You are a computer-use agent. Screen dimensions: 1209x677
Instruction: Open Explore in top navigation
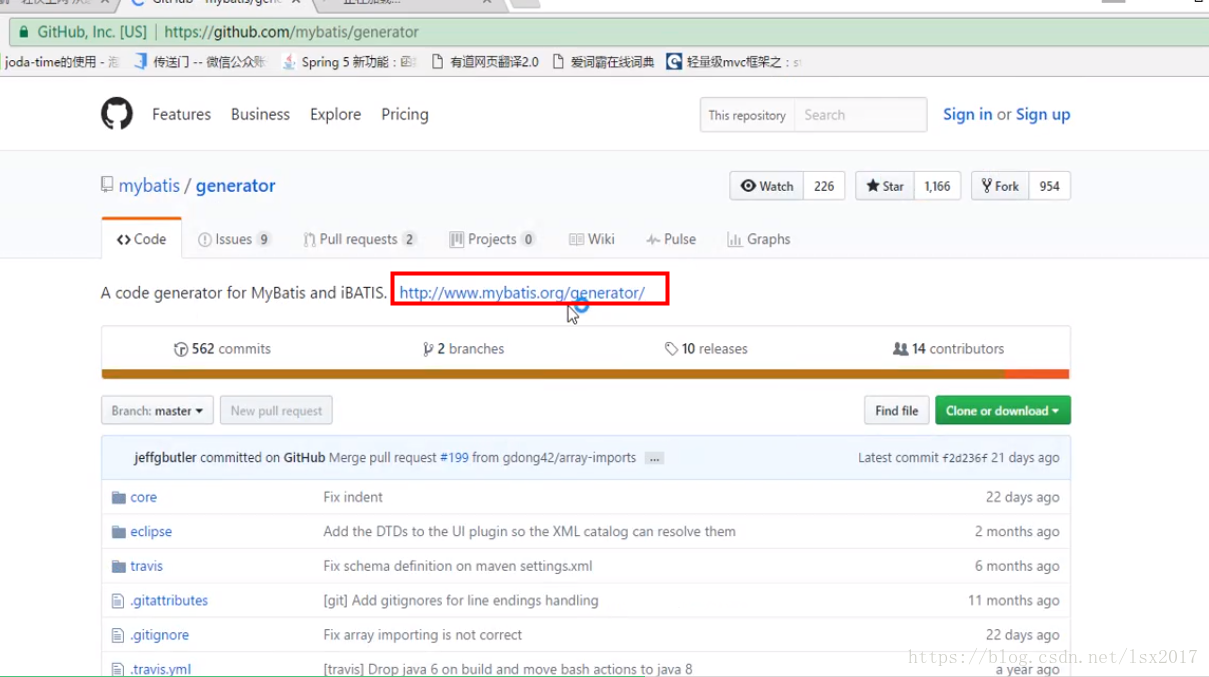tap(335, 114)
